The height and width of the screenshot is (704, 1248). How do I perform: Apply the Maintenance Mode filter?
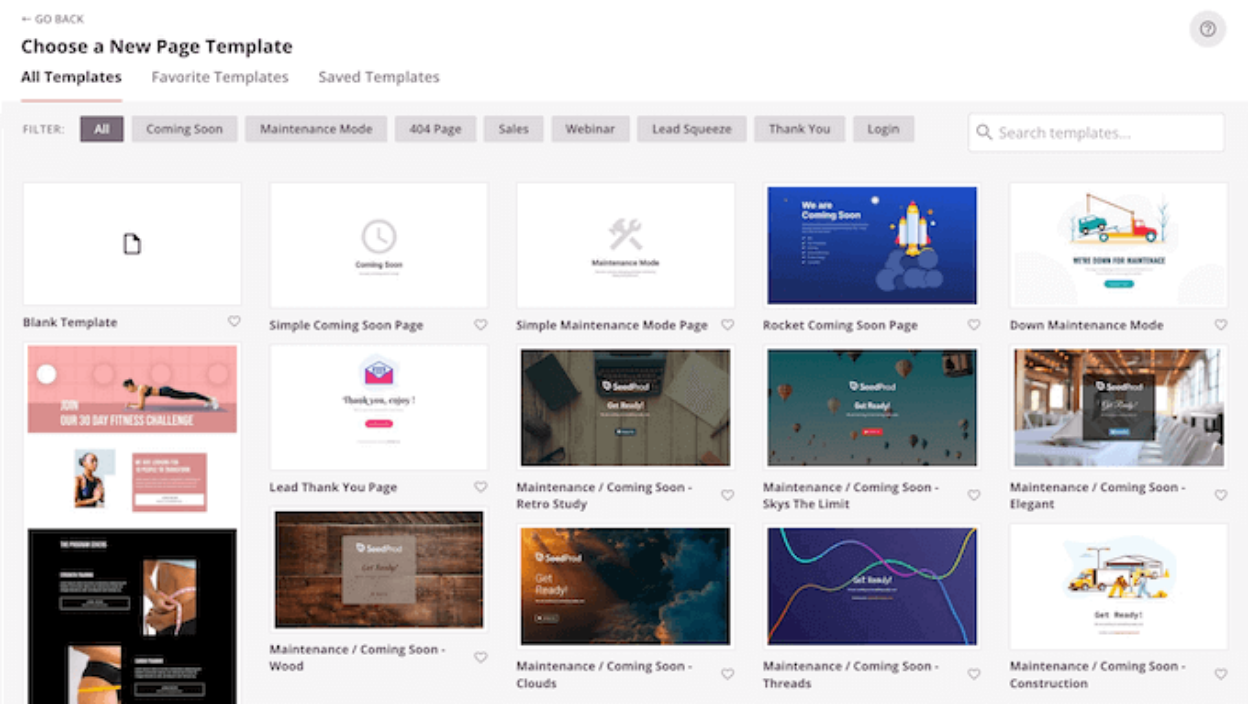pyautogui.click(x=316, y=129)
